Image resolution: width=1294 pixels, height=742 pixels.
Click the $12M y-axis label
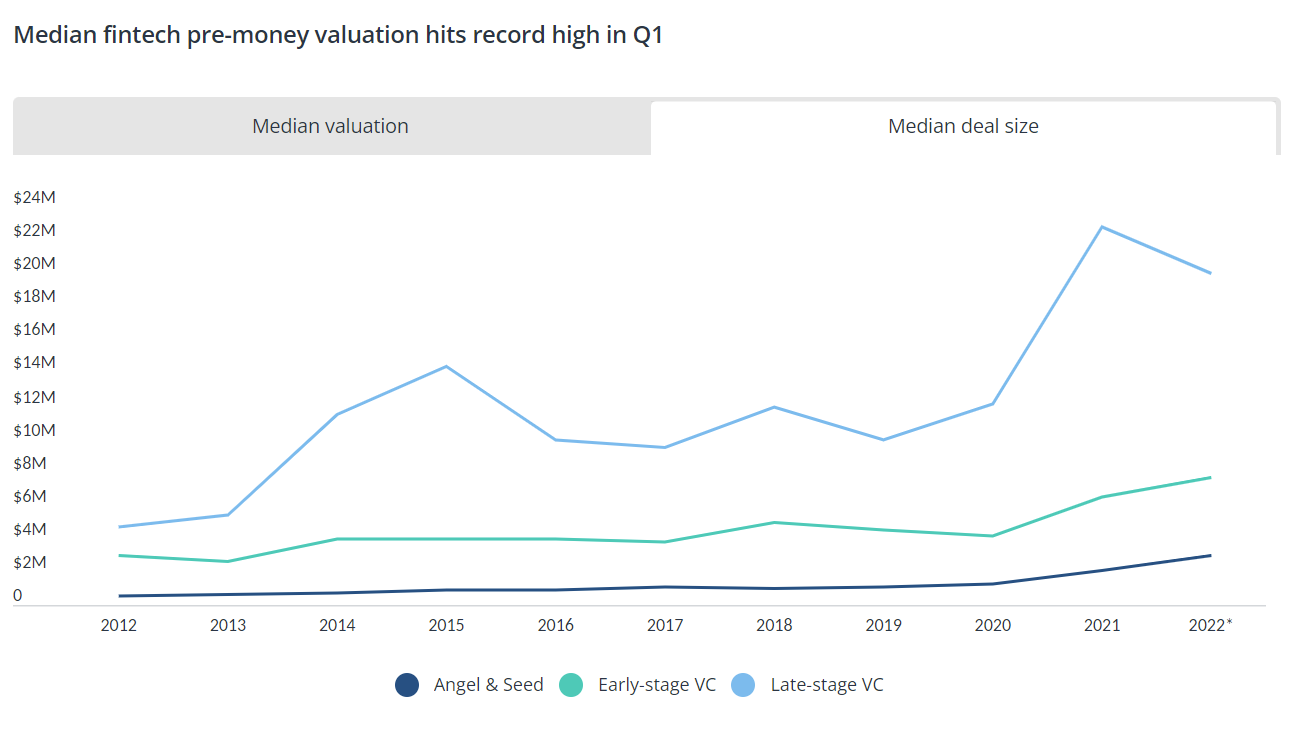pos(34,397)
